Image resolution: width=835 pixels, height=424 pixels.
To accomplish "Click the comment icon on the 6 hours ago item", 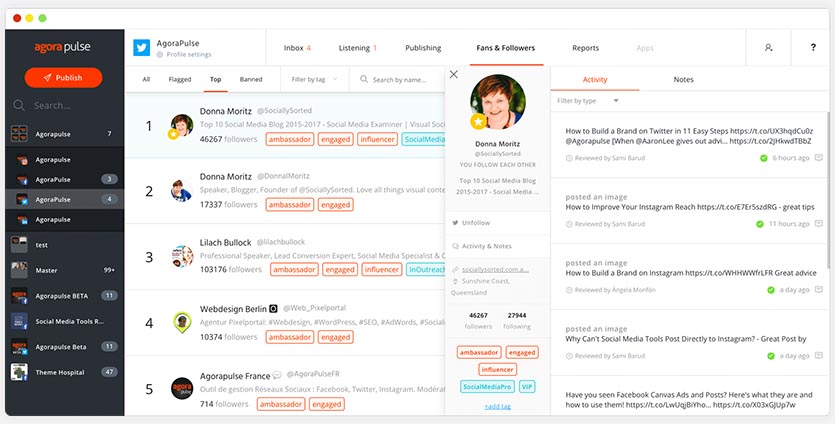I will click(x=819, y=158).
